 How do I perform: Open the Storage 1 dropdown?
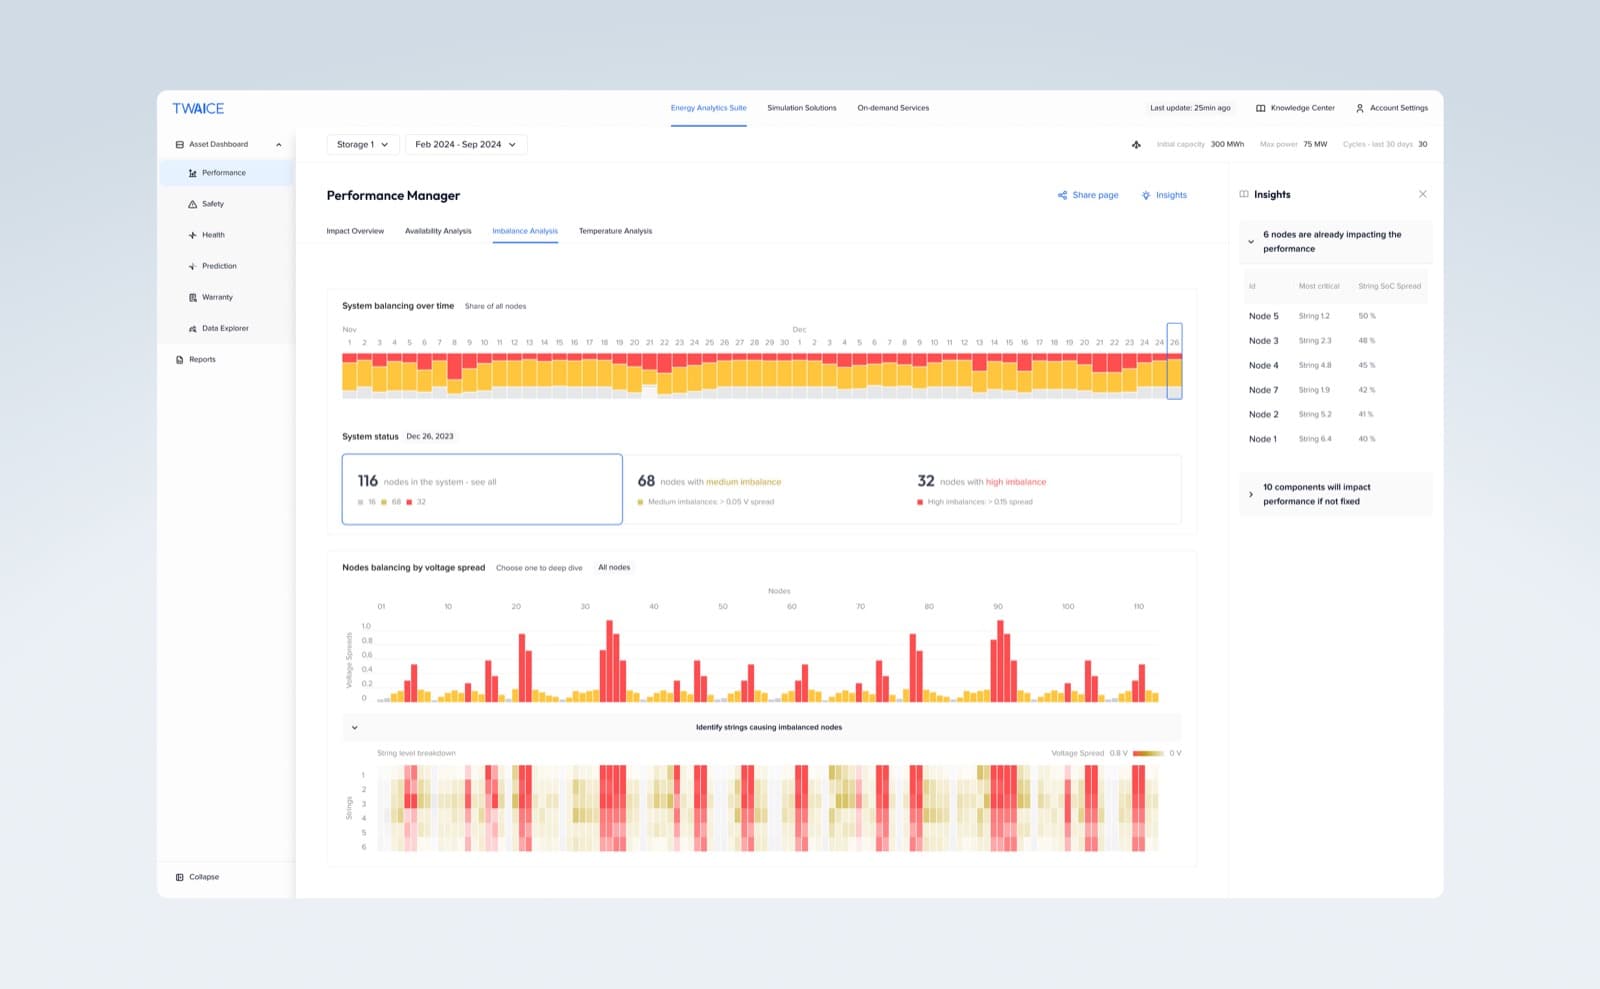coord(363,144)
